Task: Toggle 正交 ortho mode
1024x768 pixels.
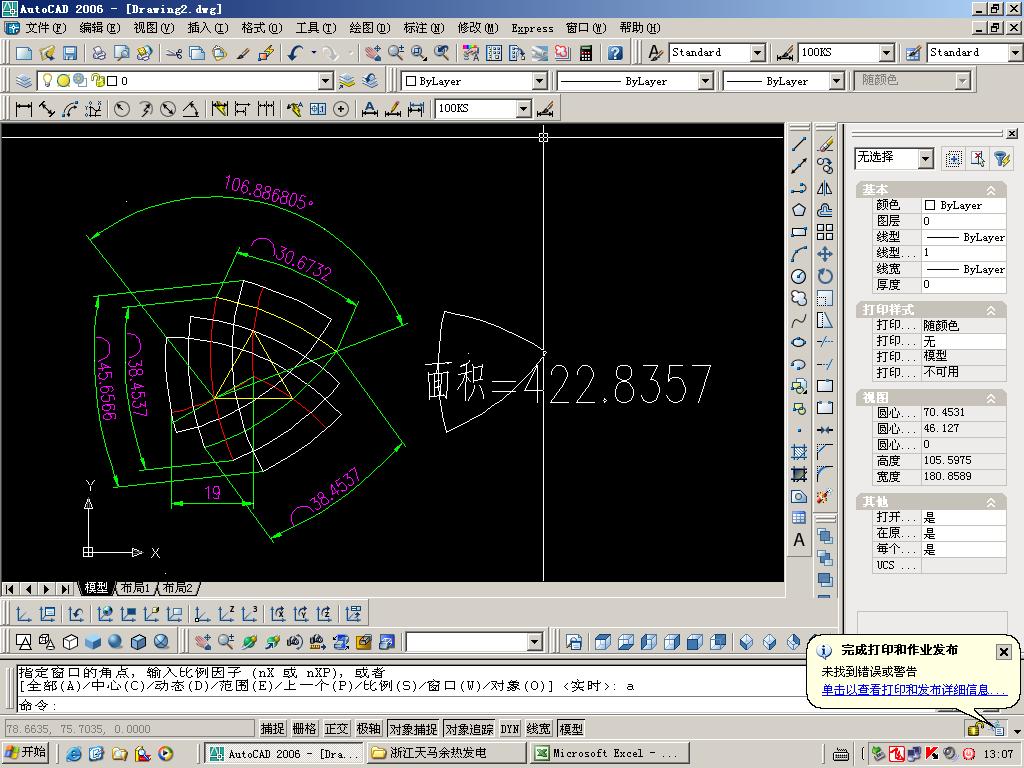Action: 336,729
